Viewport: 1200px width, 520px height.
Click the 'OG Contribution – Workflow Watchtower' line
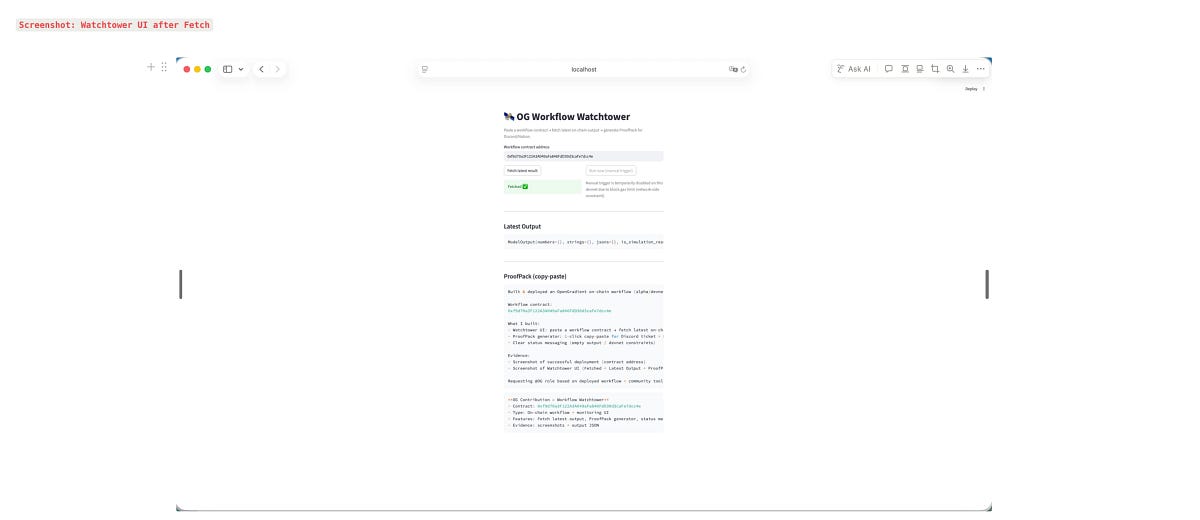click(x=558, y=399)
